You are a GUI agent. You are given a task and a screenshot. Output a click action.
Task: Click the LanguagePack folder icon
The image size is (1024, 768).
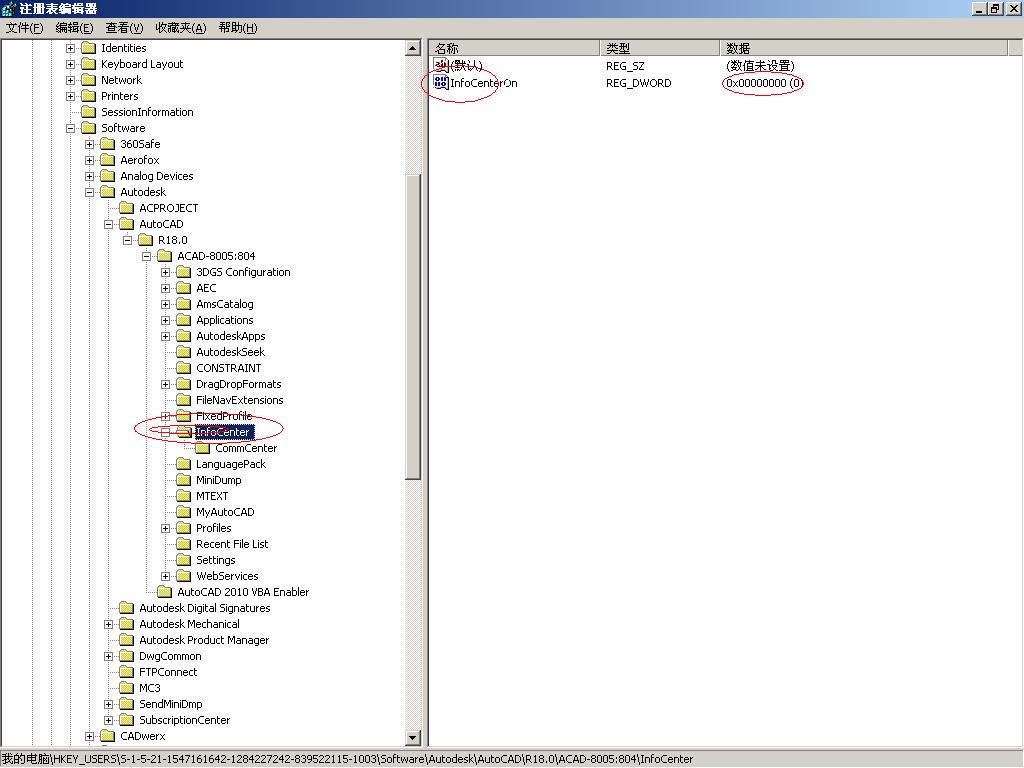tap(184, 464)
